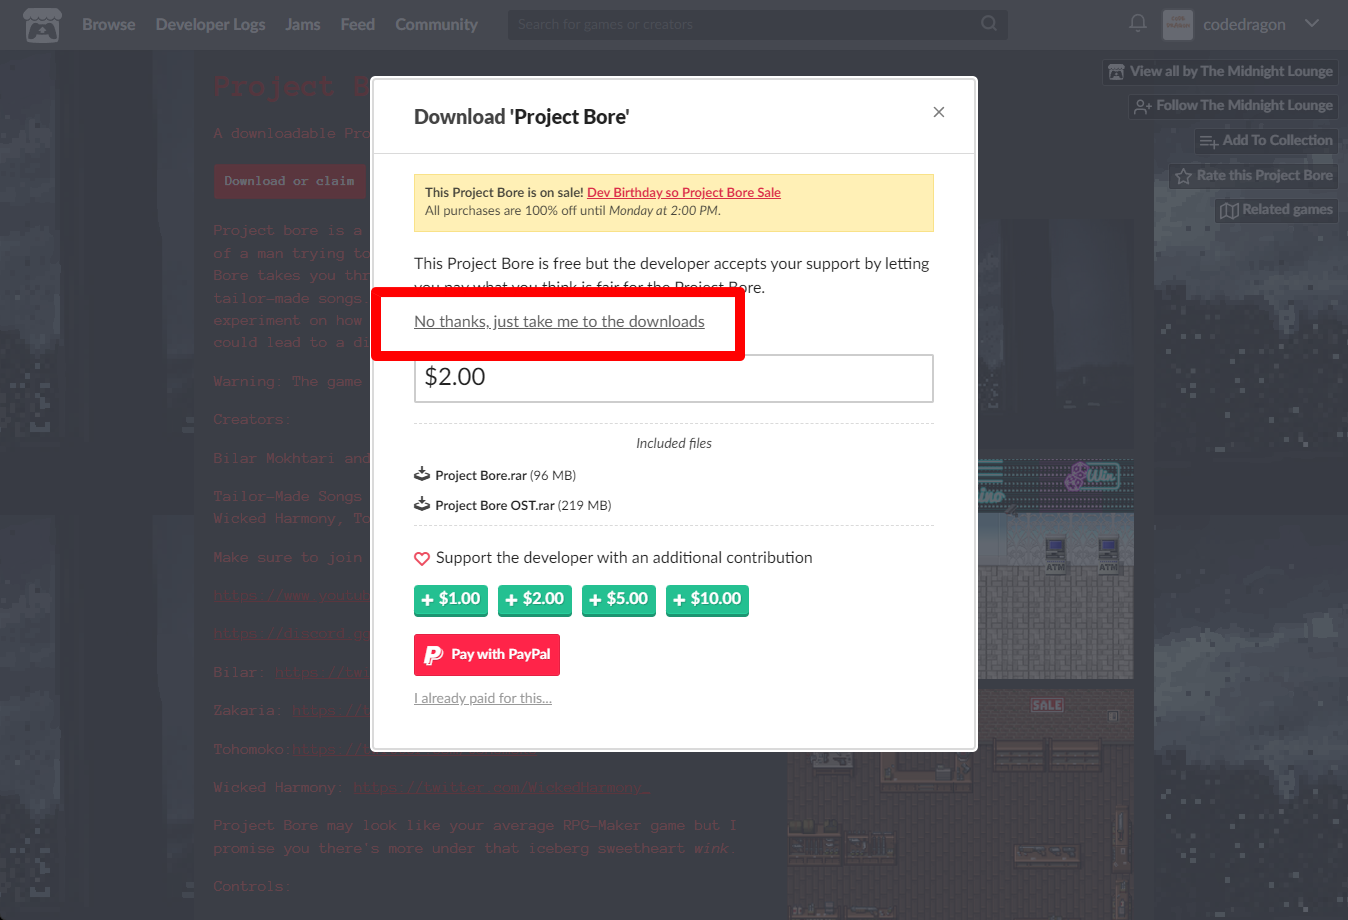Click the Wicked Harmony twitter link
This screenshot has height=920, width=1348.
point(501,788)
